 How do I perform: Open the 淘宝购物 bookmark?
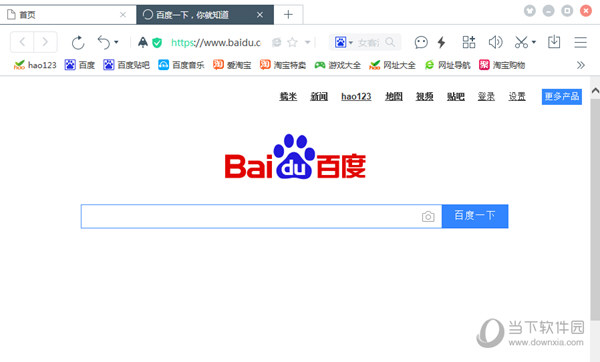pyautogui.click(x=502, y=65)
